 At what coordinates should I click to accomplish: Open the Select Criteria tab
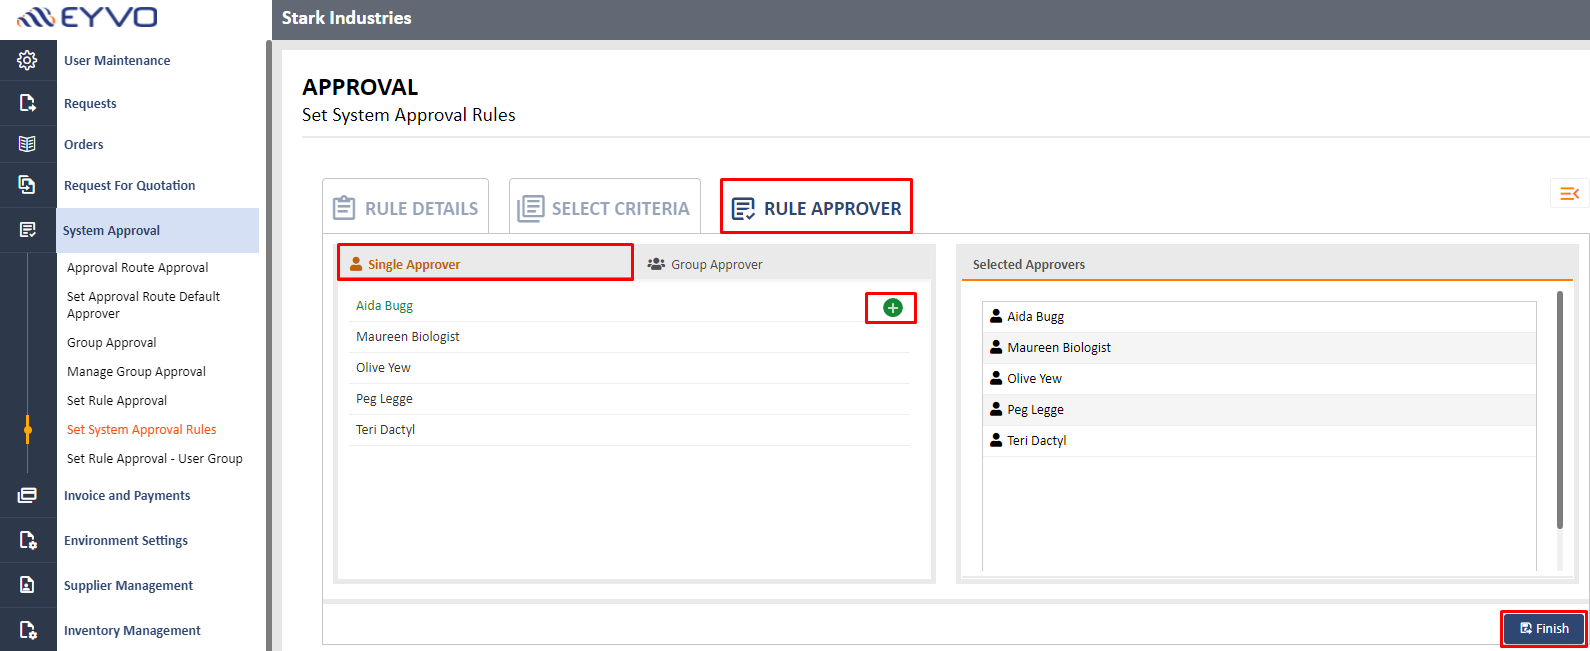point(604,207)
